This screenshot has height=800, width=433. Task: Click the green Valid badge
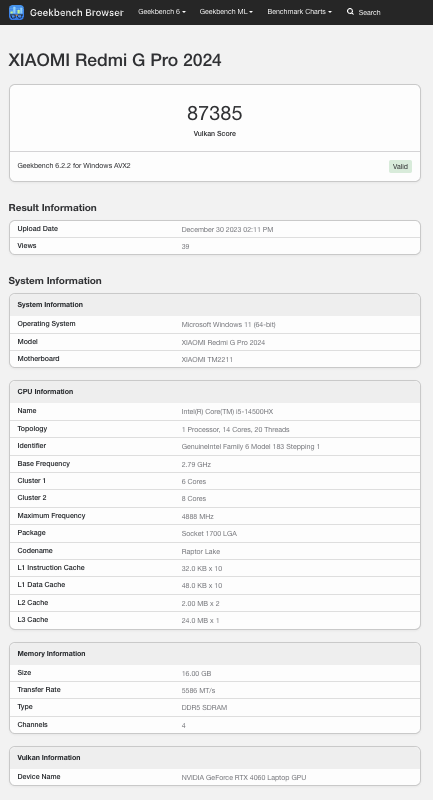tap(400, 166)
